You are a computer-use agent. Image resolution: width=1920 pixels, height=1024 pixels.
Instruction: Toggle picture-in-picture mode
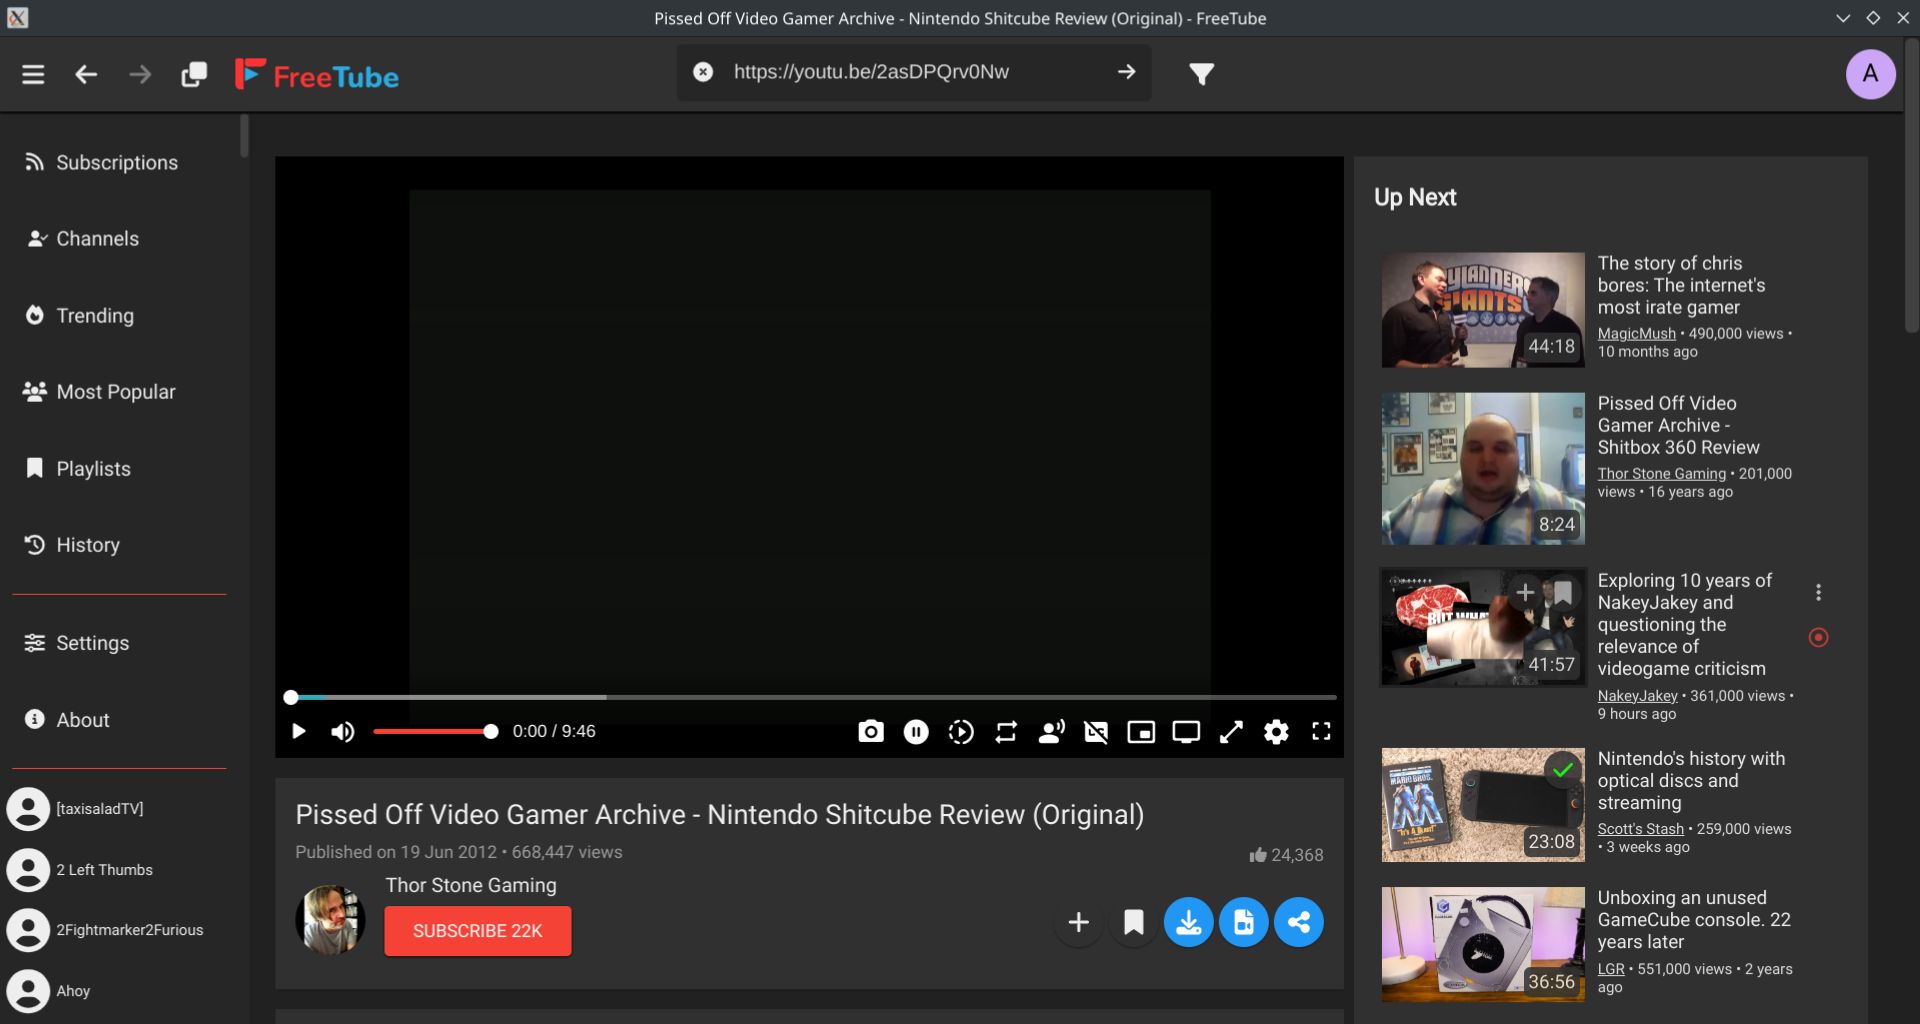1141,732
